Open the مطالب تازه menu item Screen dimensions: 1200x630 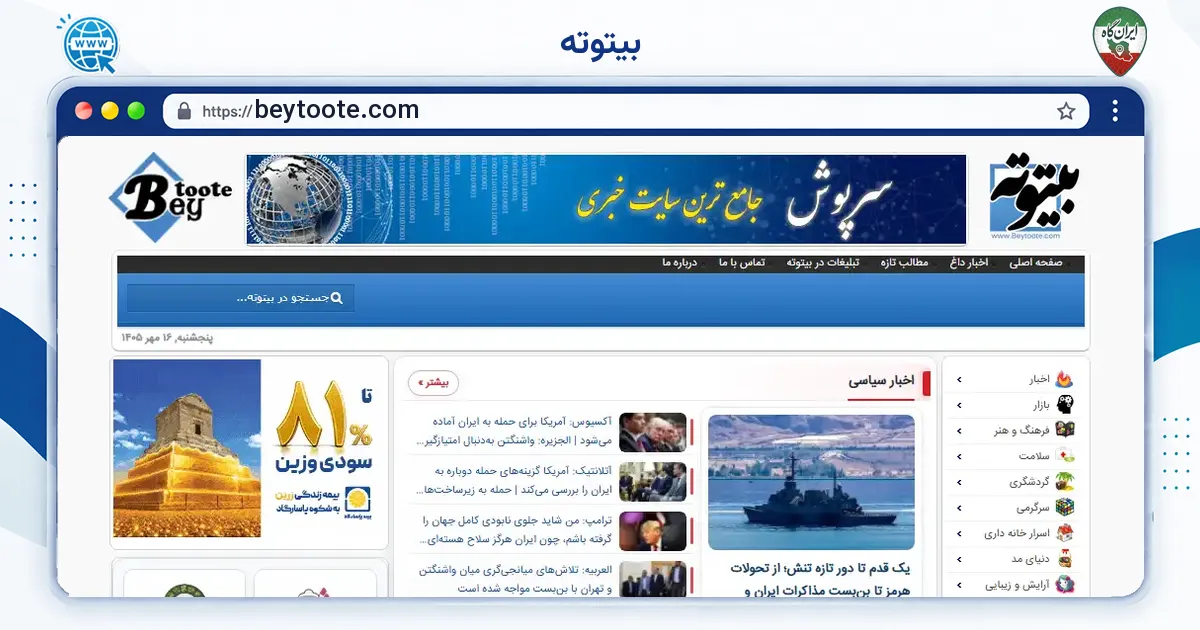[904, 263]
